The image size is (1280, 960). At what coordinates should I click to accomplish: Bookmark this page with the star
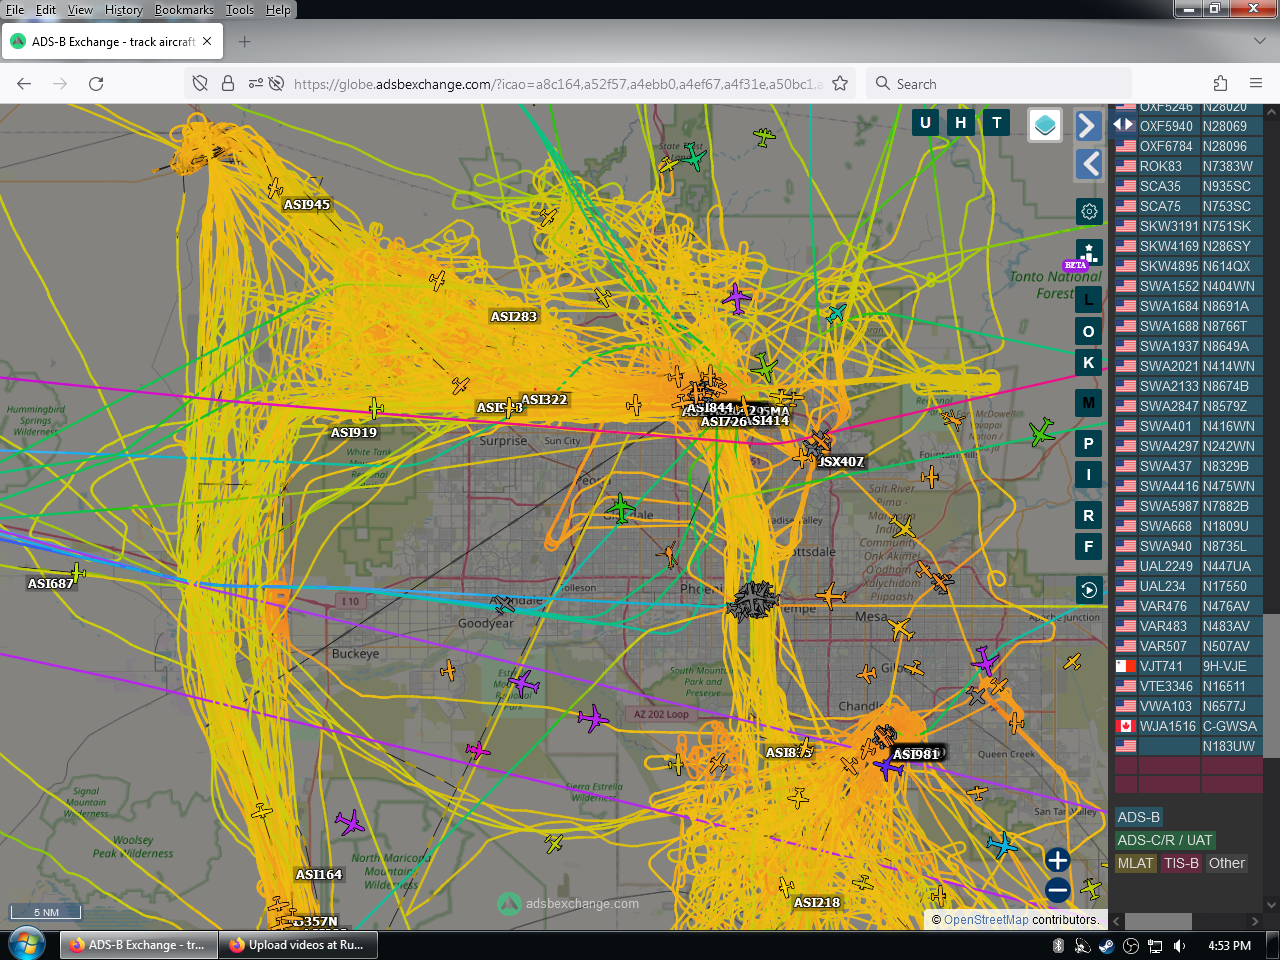pos(840,84)
